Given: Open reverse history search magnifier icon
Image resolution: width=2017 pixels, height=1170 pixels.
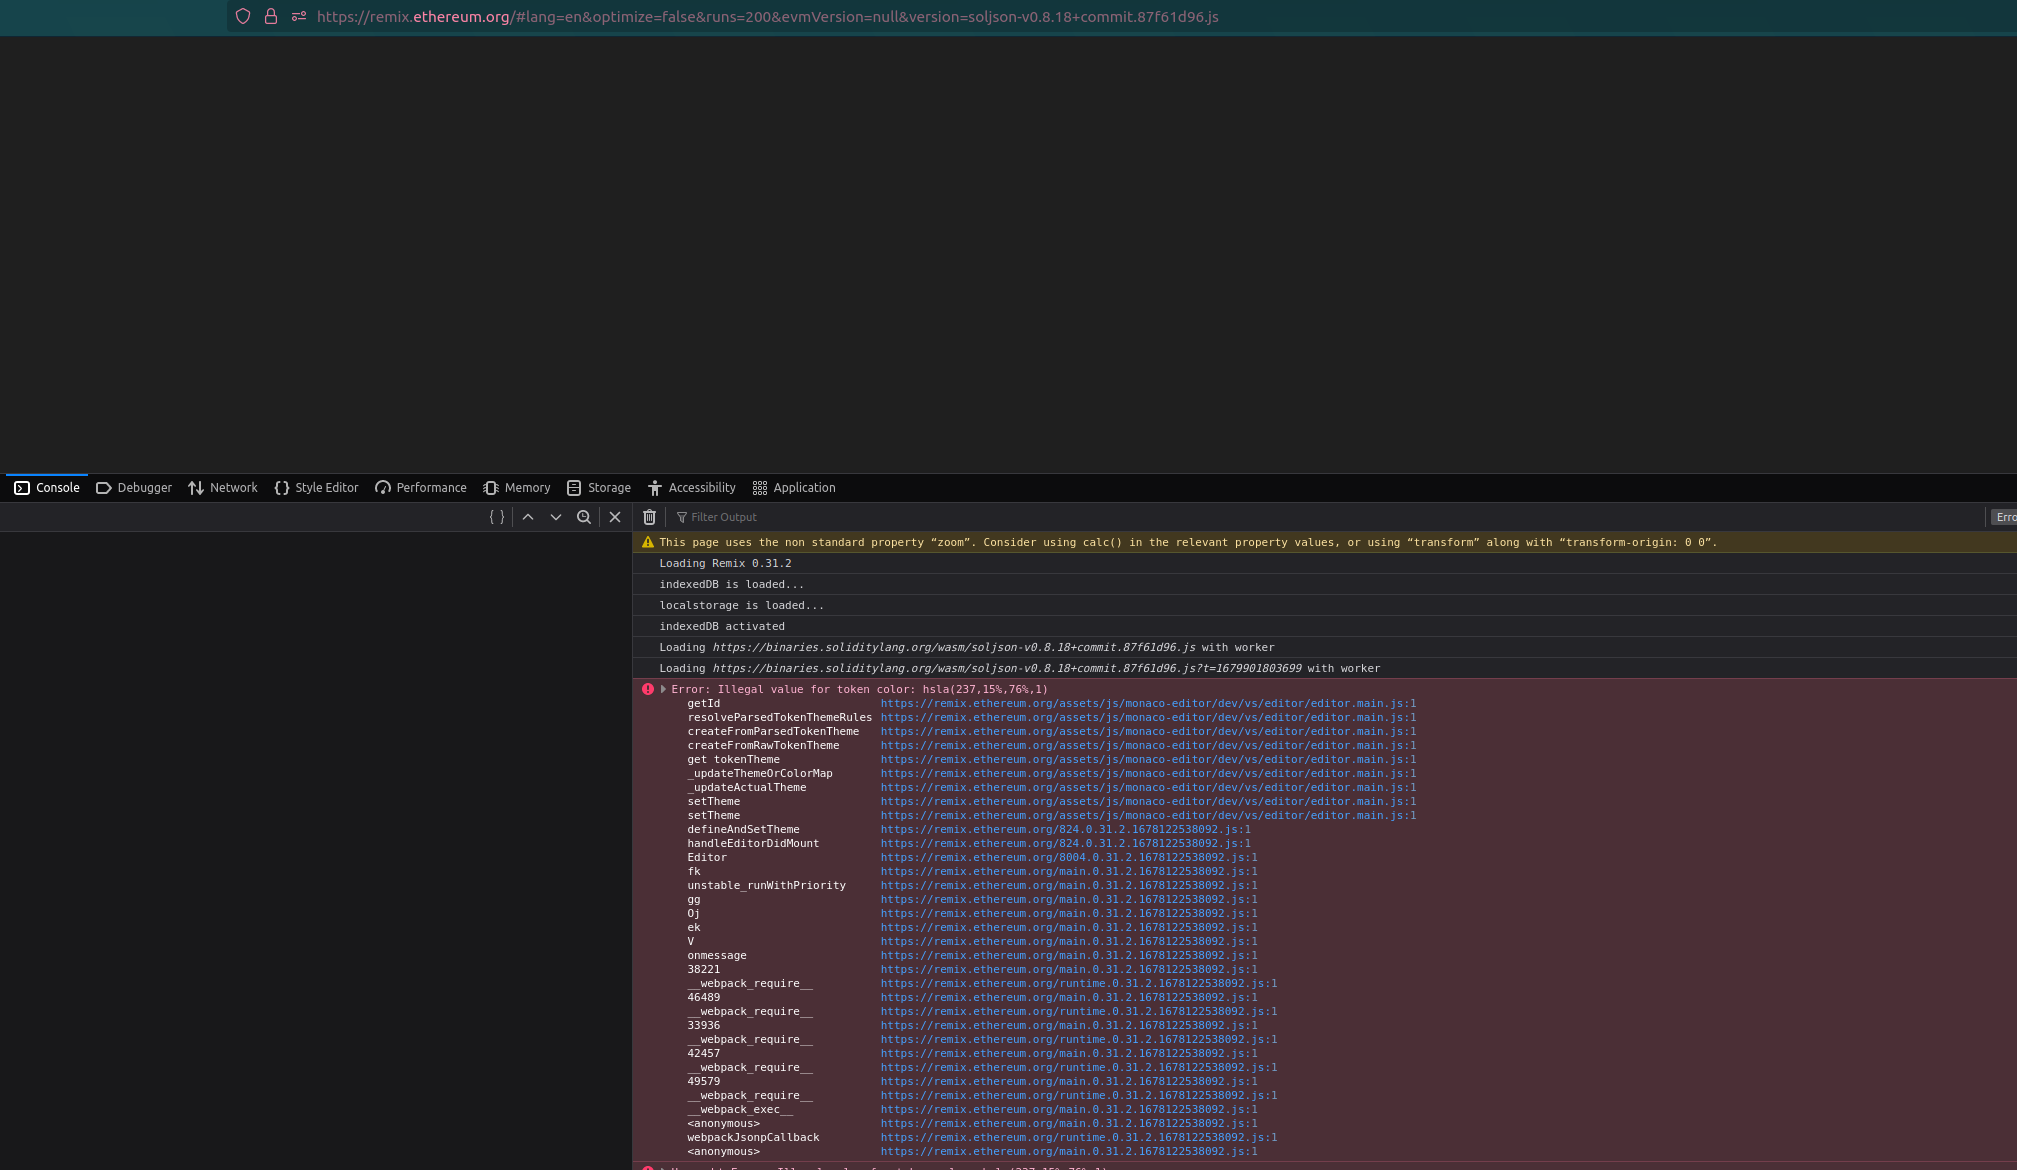Looking at the screenshot, I should (584, 517).
